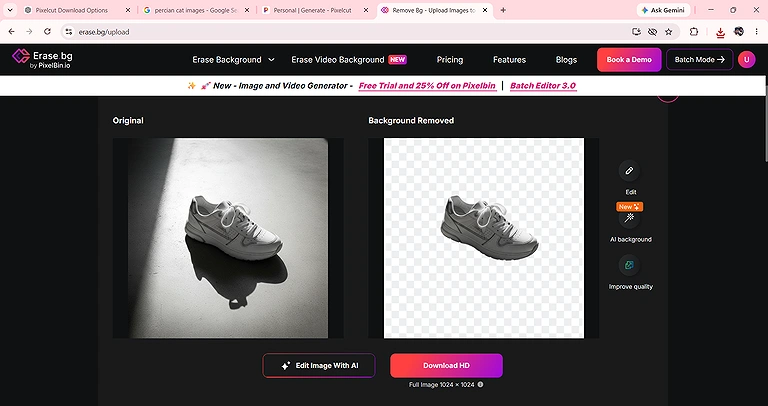
Task: Open the tab search dropdown arrow
Action: tap(10, 10)
